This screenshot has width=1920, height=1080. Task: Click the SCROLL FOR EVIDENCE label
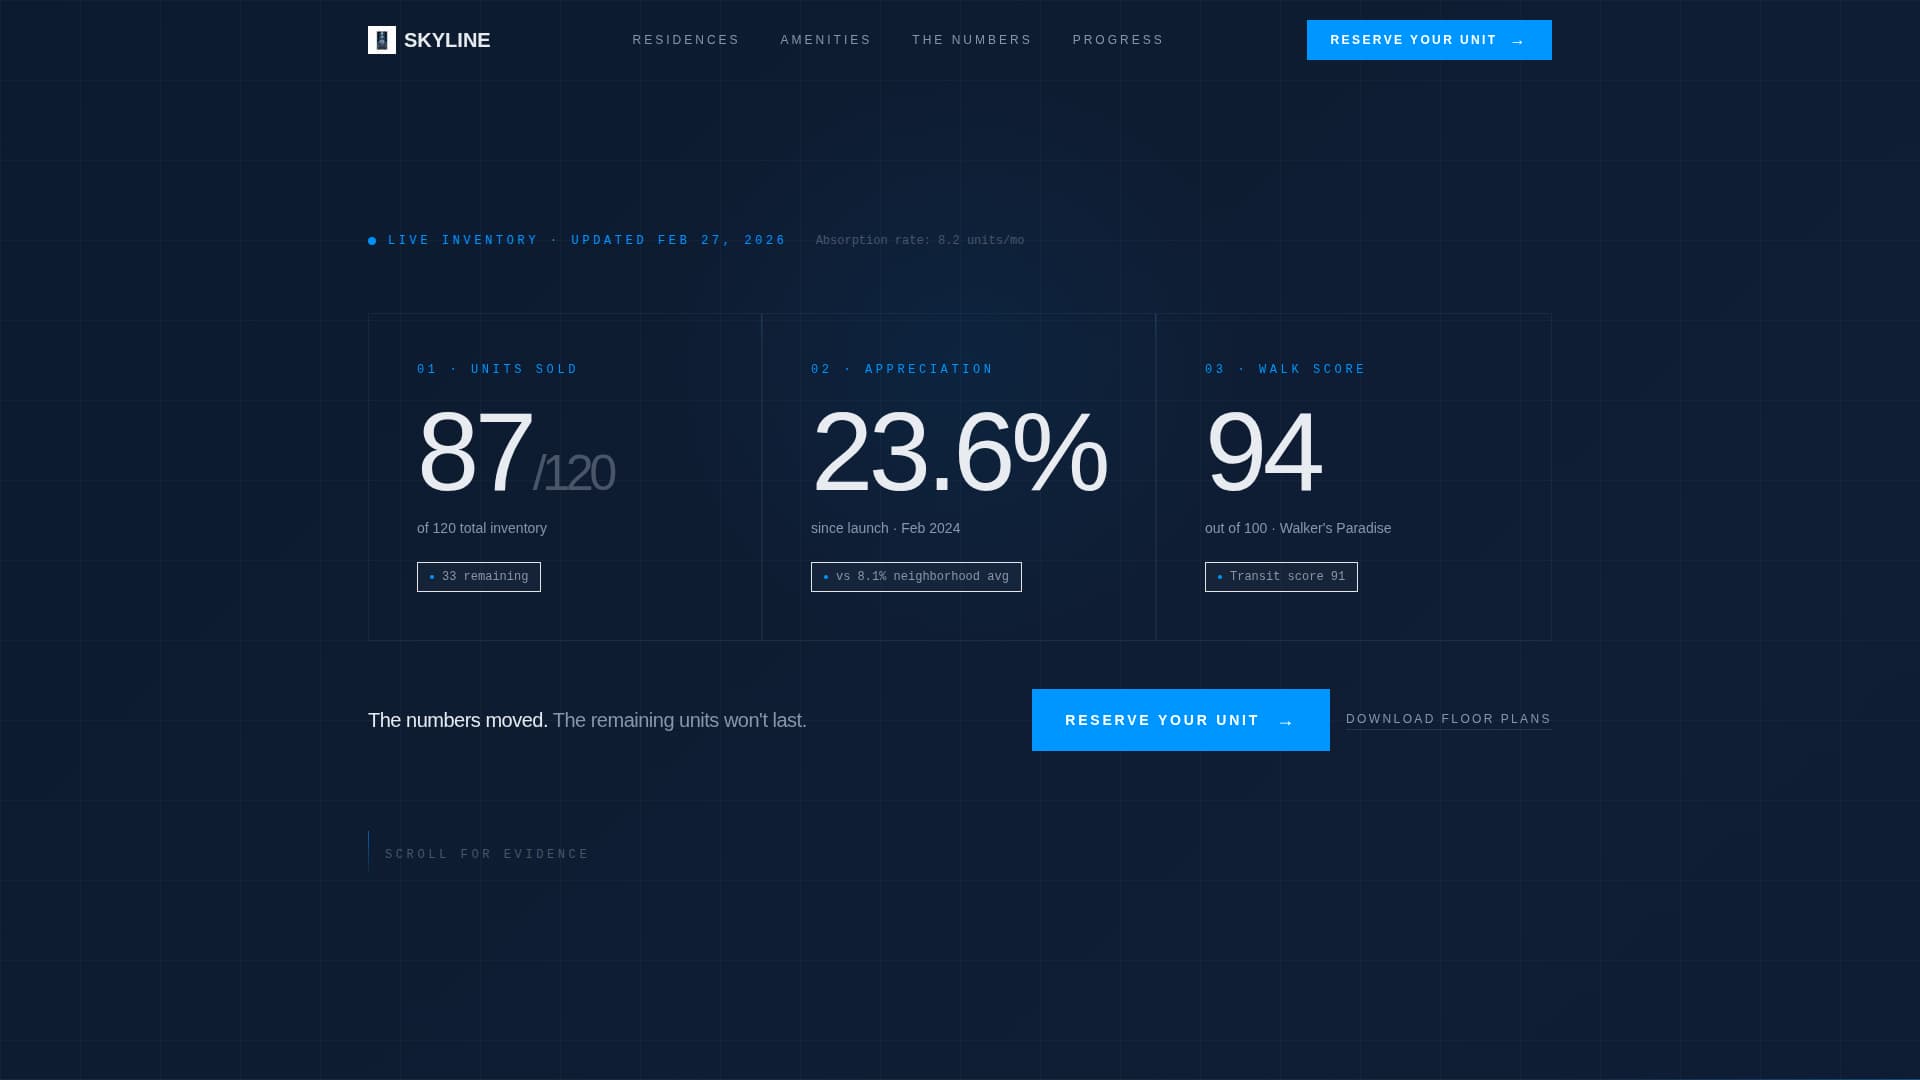486,854
